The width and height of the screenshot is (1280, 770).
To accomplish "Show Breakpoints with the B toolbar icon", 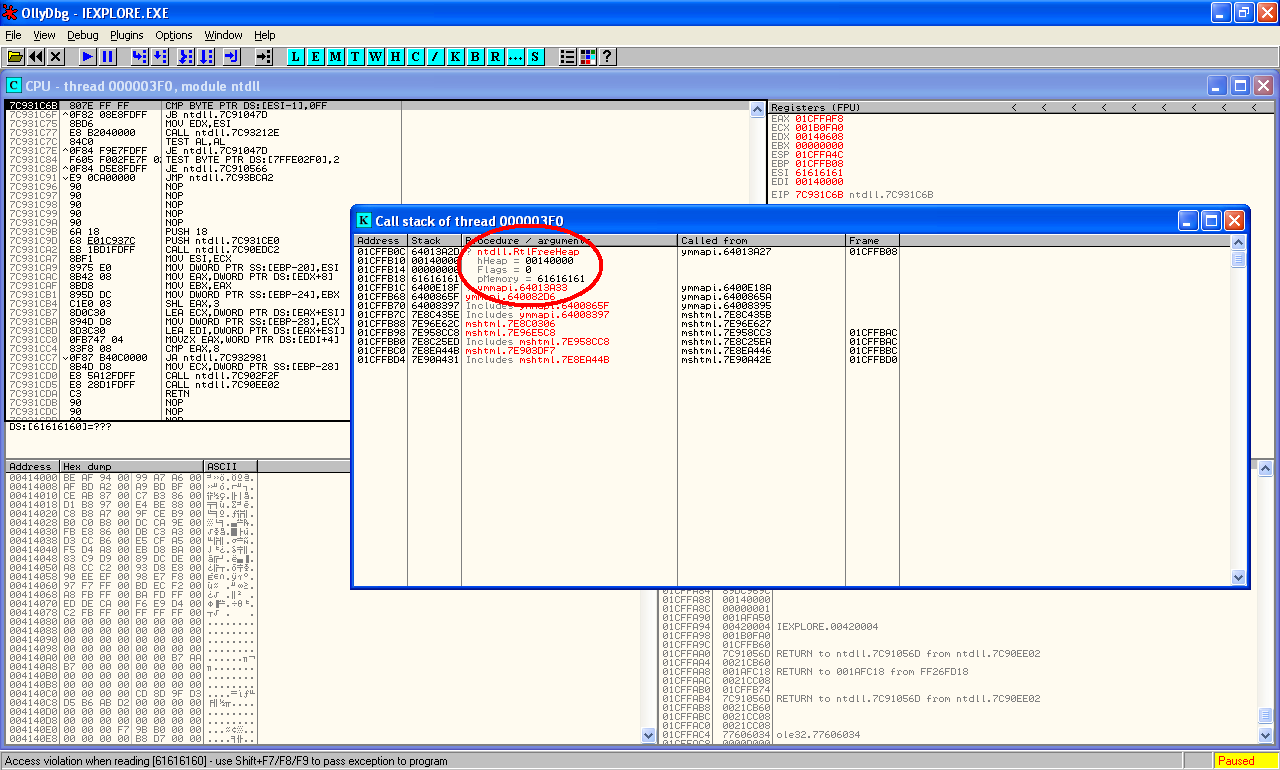I will click(x=475, y=57).
